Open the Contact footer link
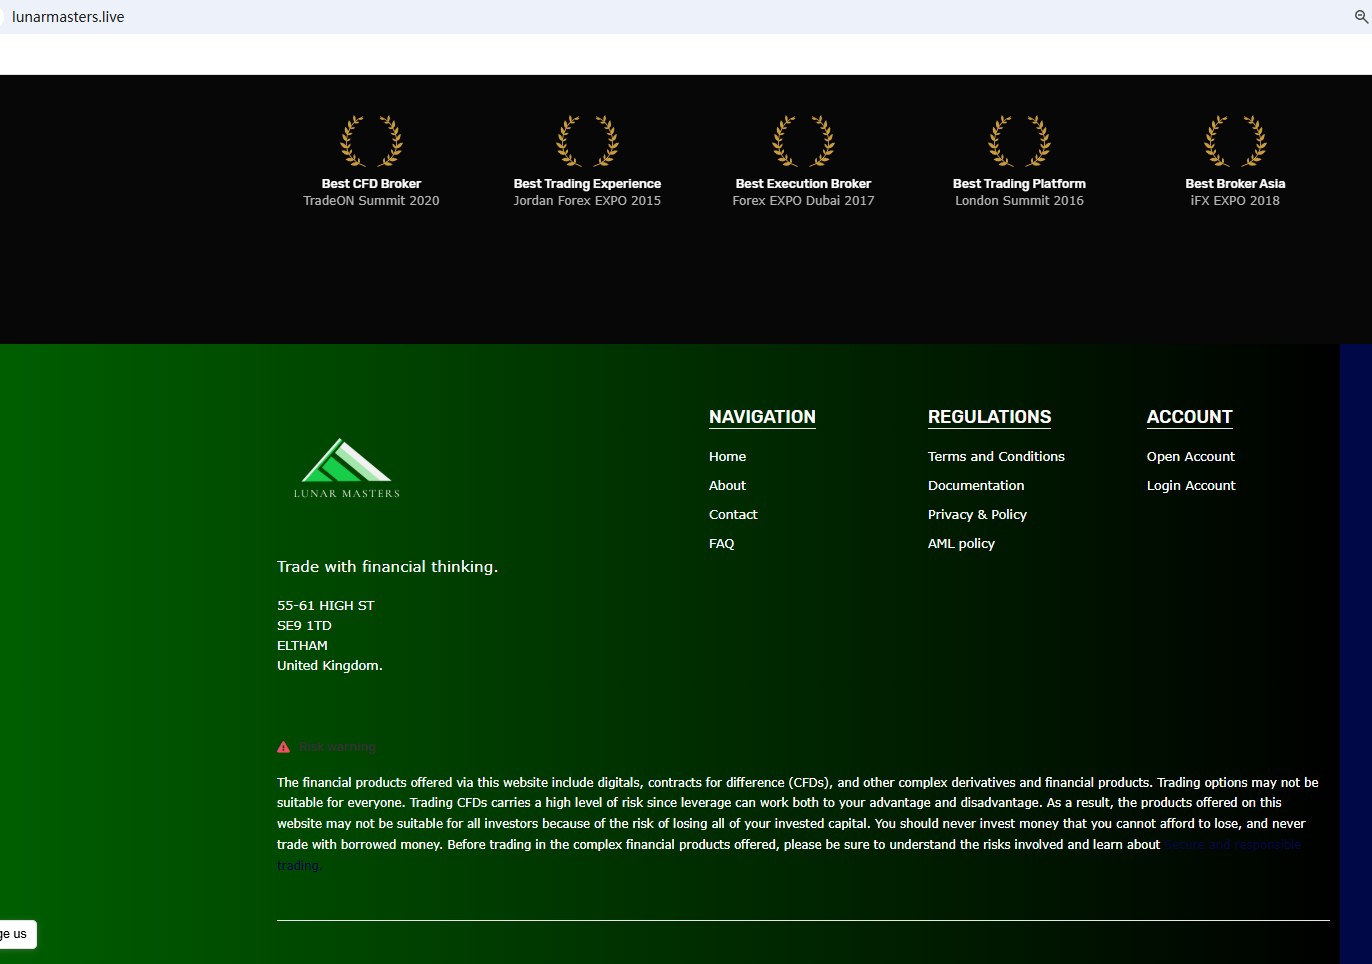The image size is (1372, 964). point(733,515)
